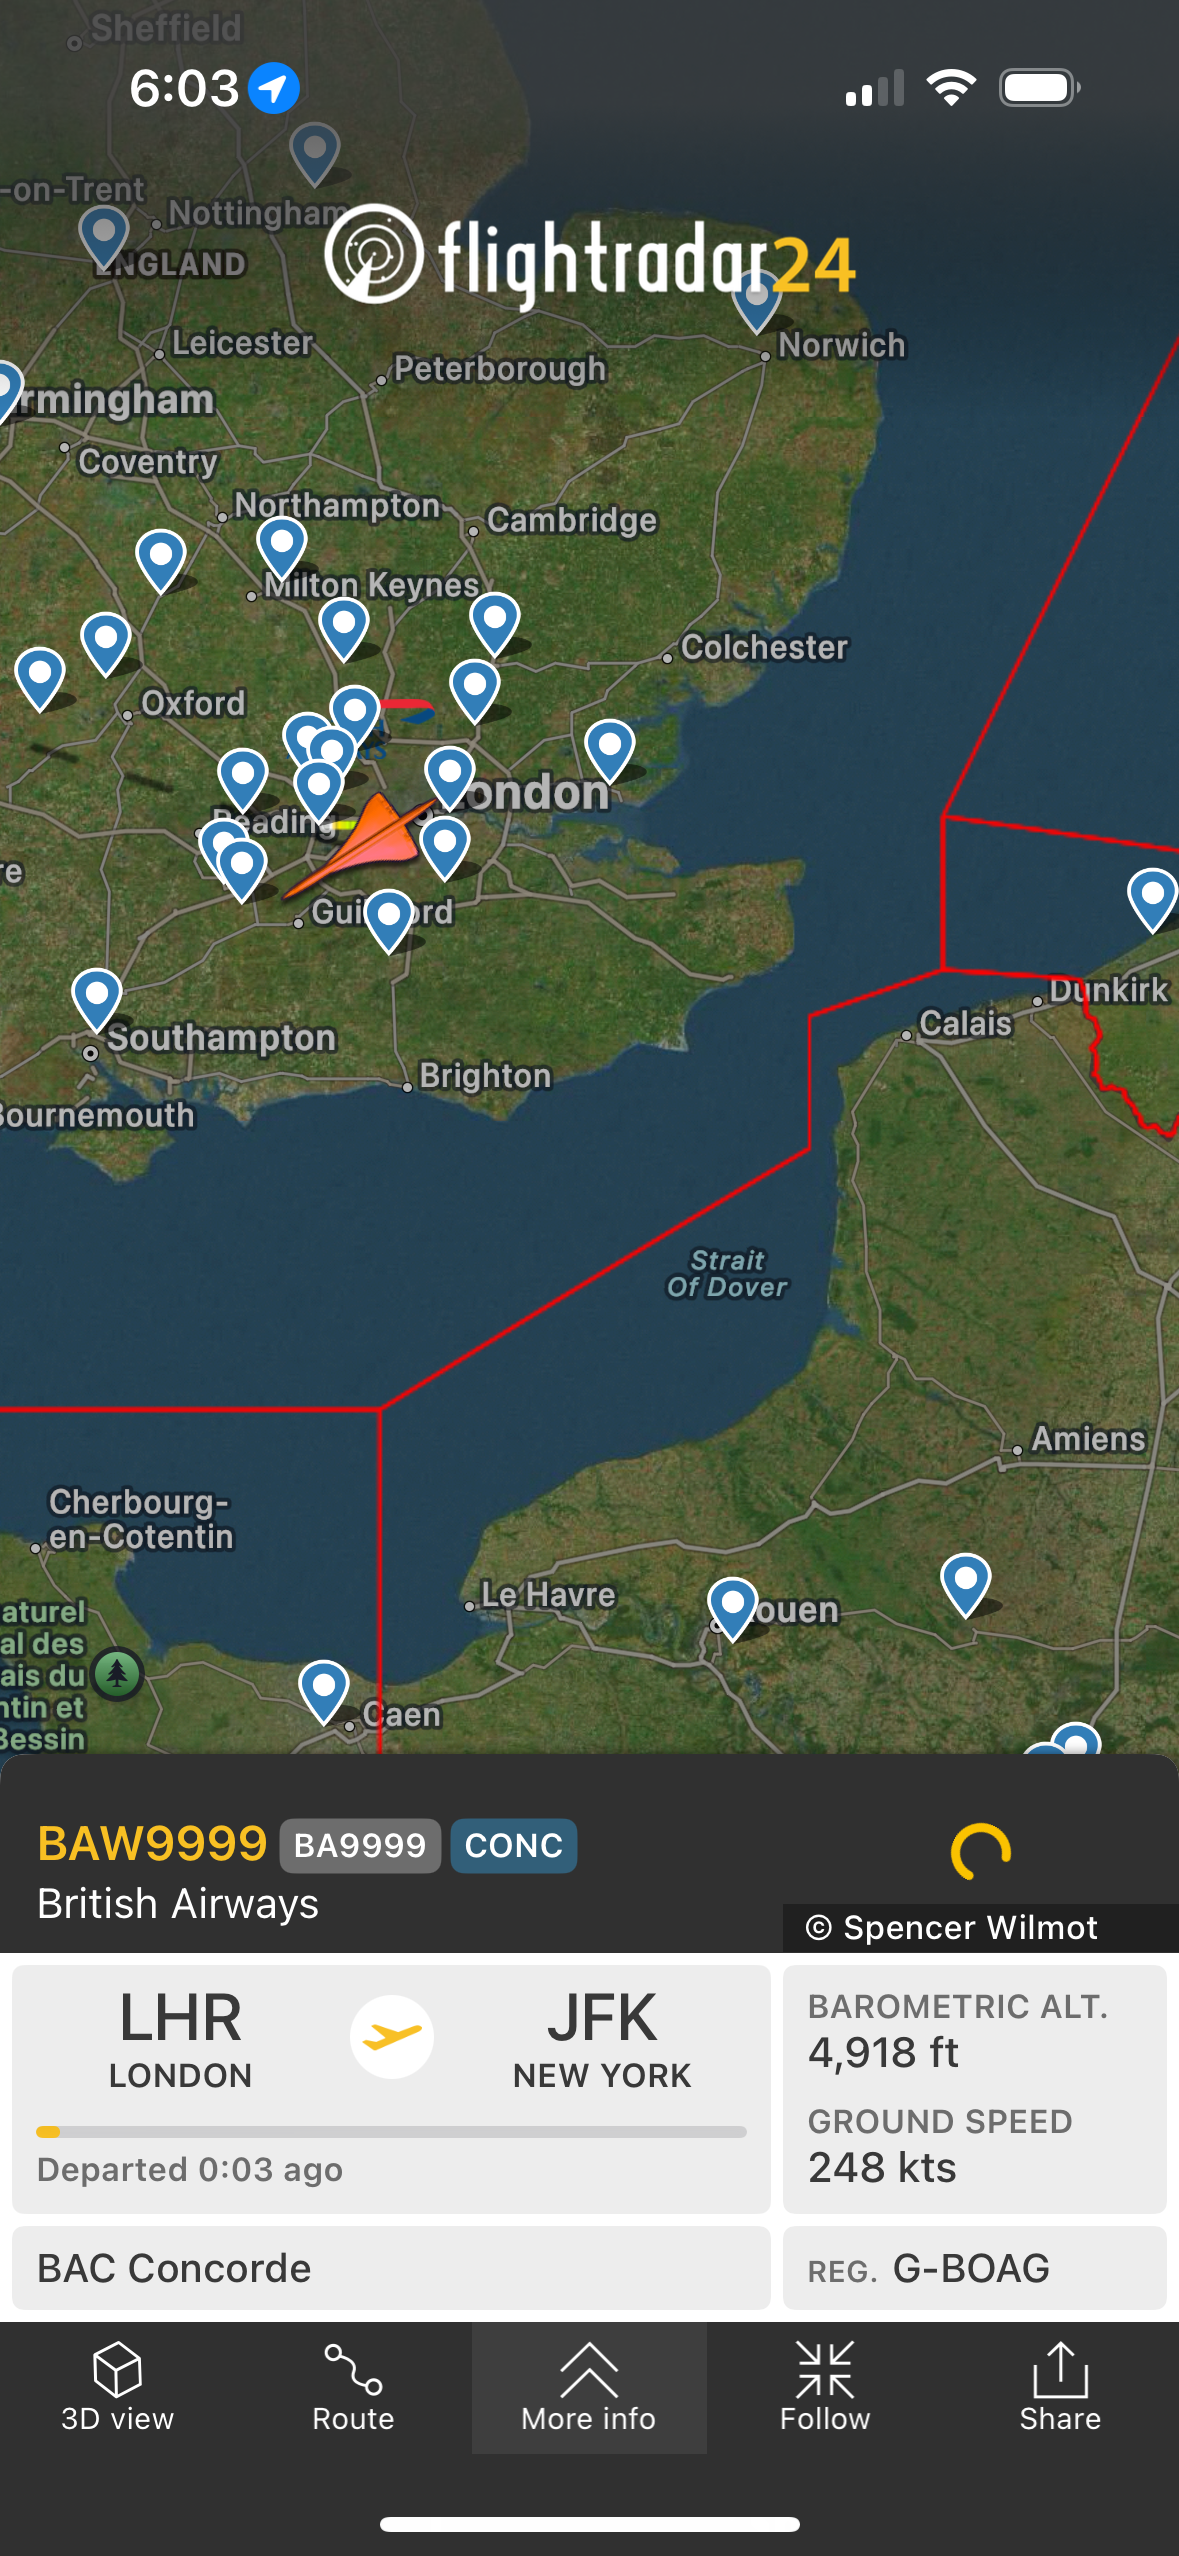
Task: Tap the CONC aircraft type badge
Action: [514, 1845]
